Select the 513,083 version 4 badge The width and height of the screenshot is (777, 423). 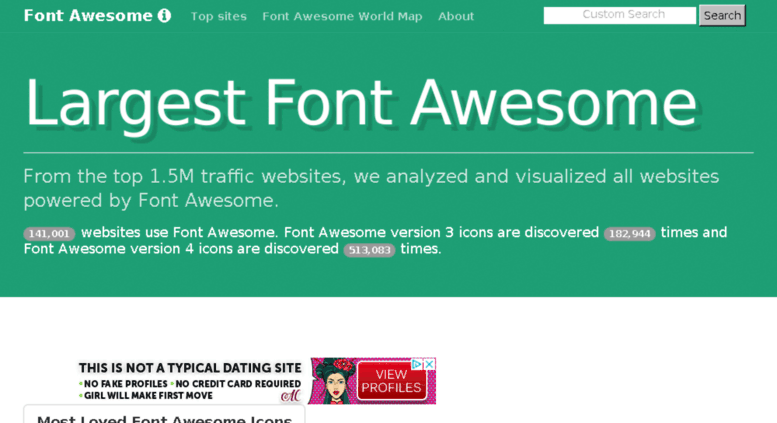(369, 250)
